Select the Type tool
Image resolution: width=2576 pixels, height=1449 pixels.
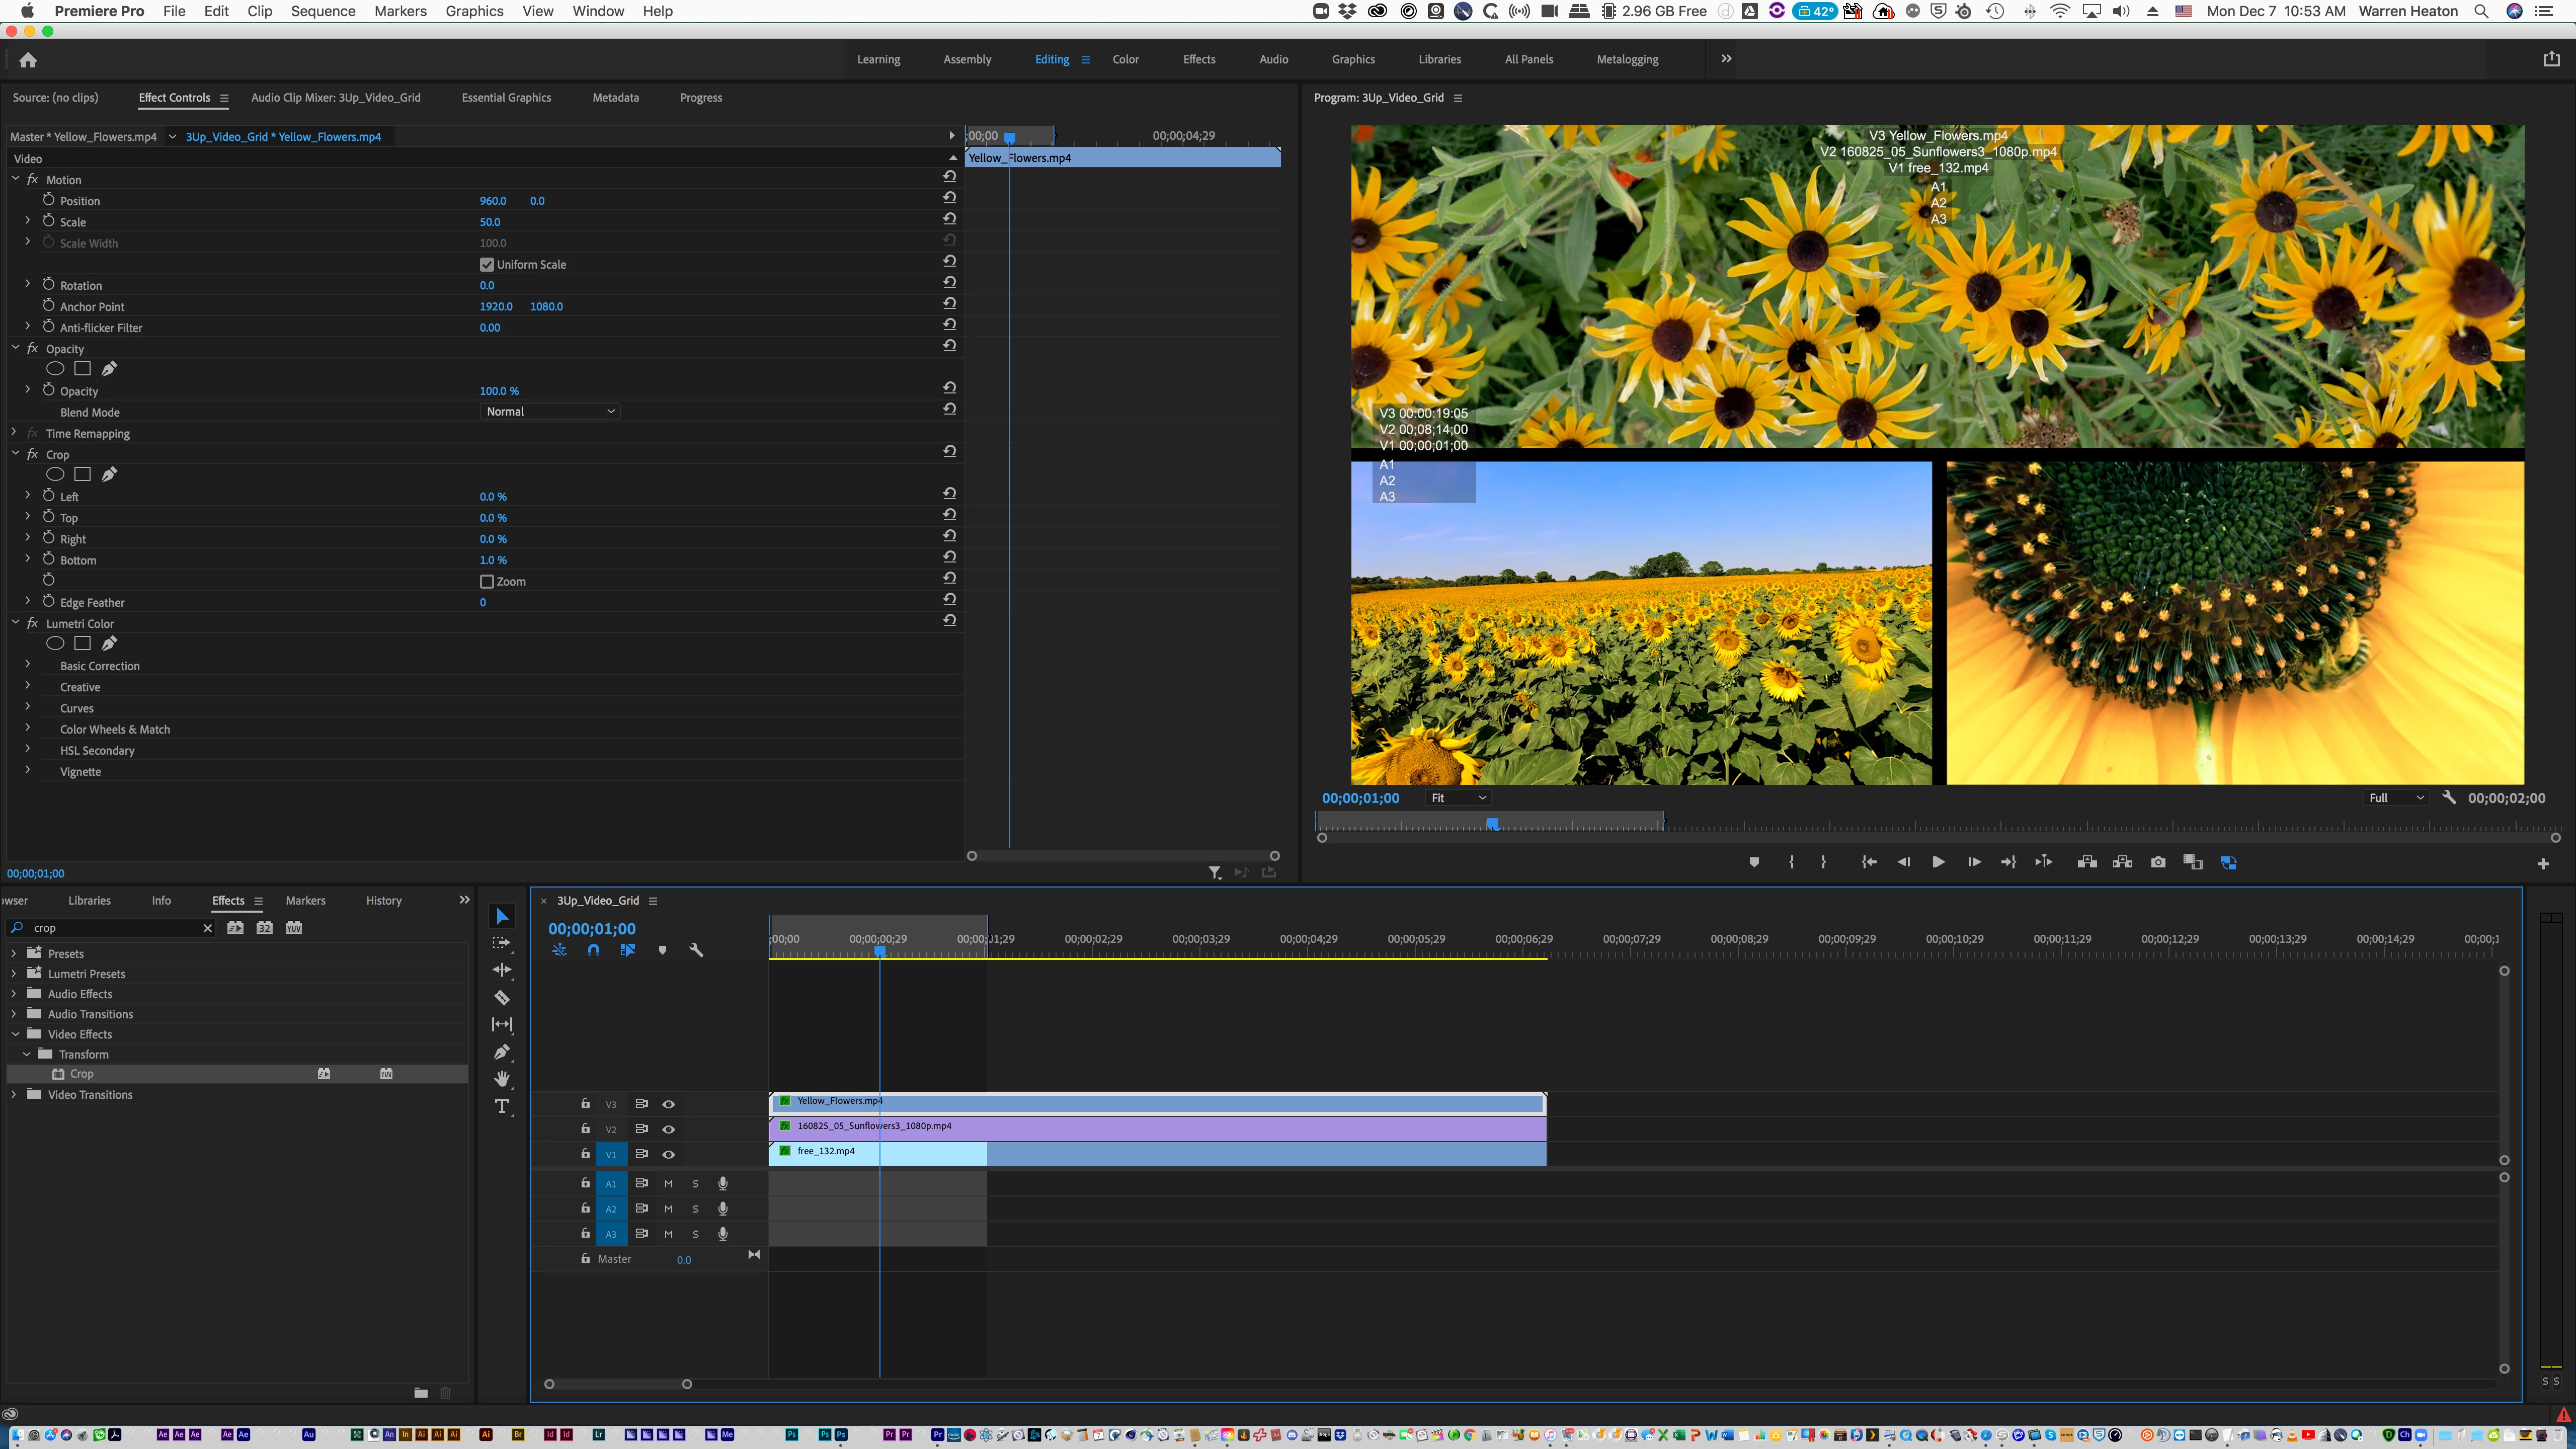(x=502, y=1105)
